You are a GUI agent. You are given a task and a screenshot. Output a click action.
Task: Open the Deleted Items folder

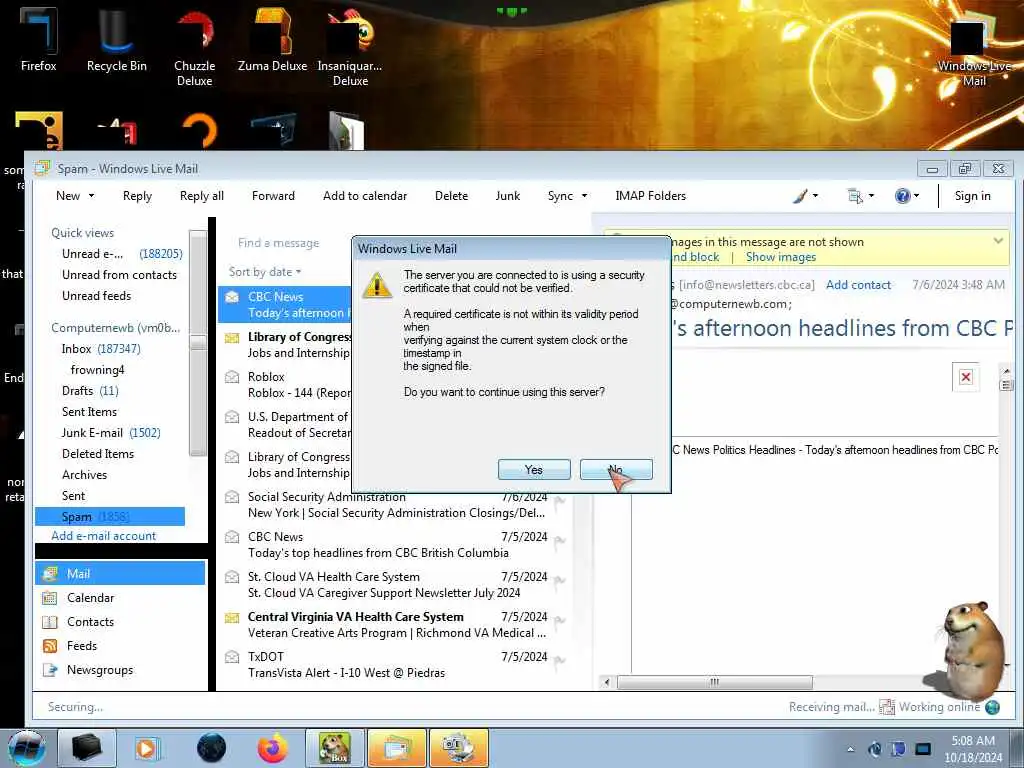click(x=97, y=453)
